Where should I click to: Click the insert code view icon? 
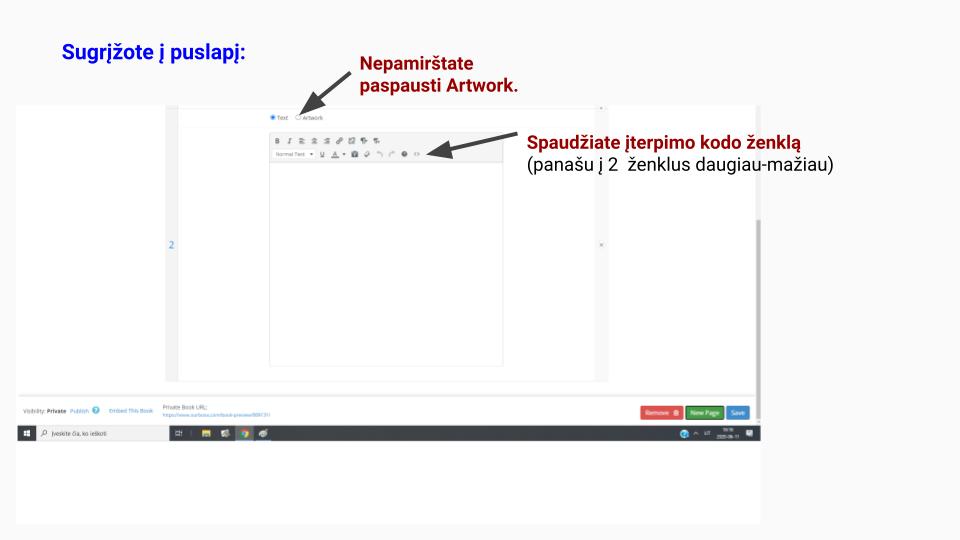[417, 154]
